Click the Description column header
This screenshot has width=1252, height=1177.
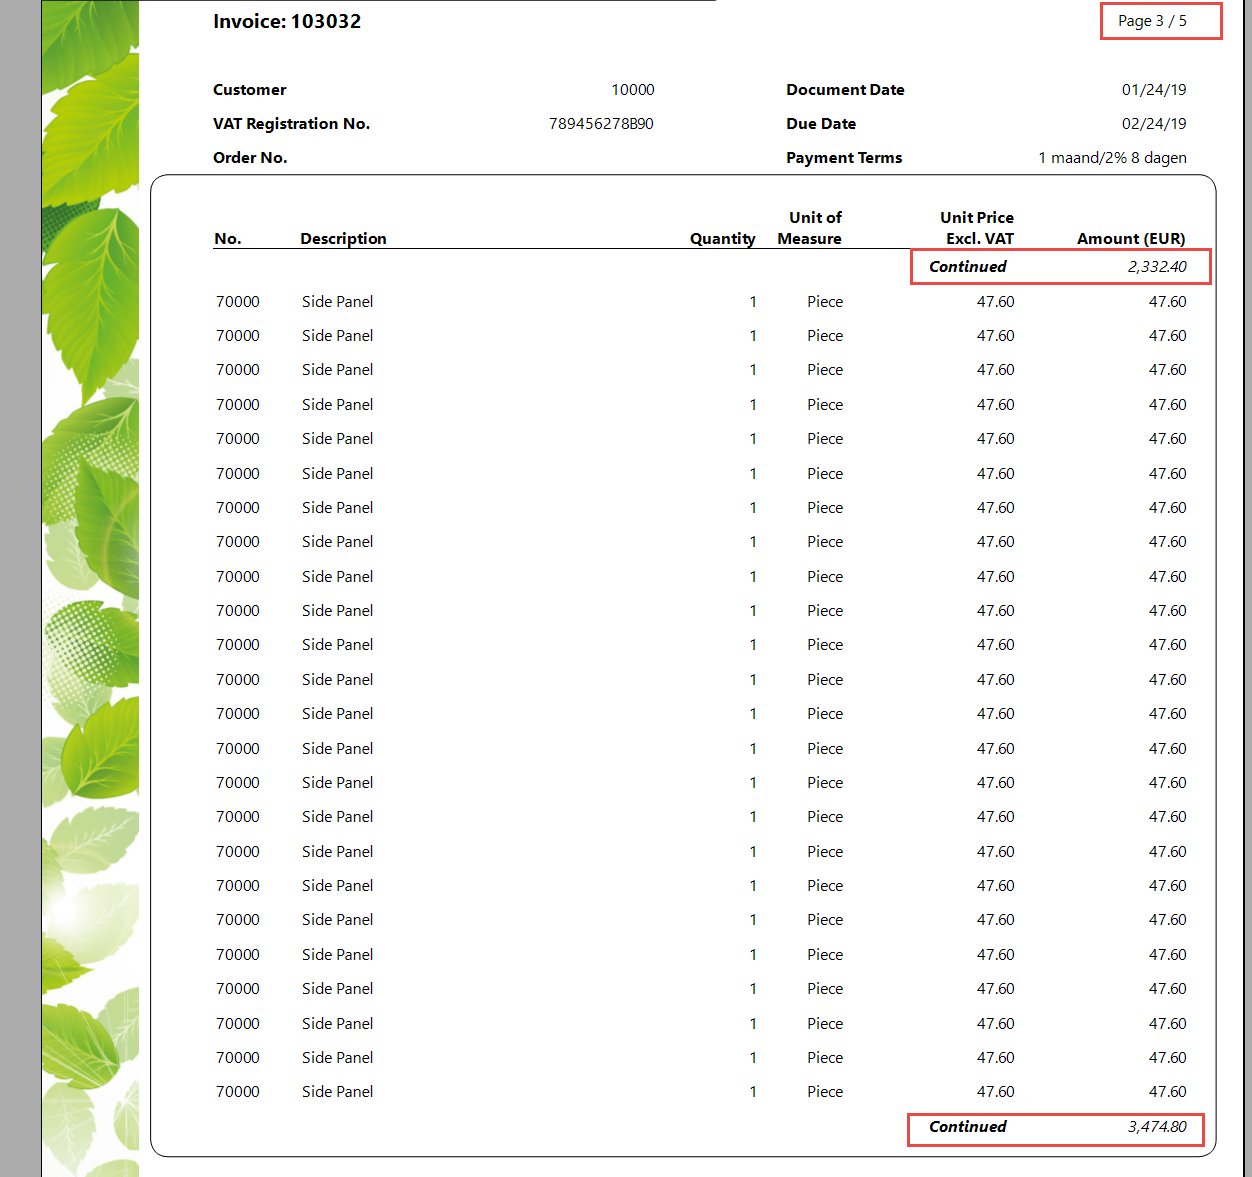pyautogui.click(x=343, y=239)
